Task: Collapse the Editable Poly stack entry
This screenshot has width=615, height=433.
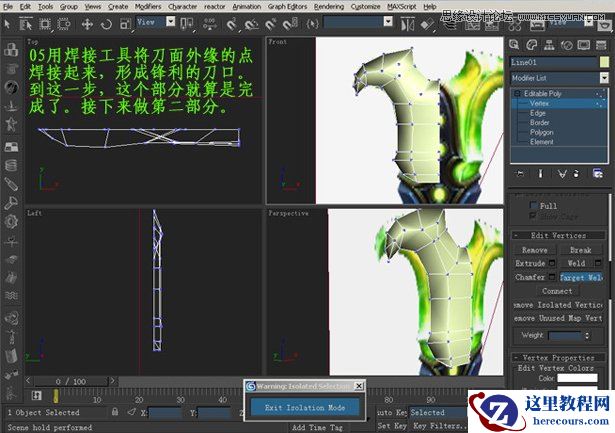Action: tap(517, 93)
